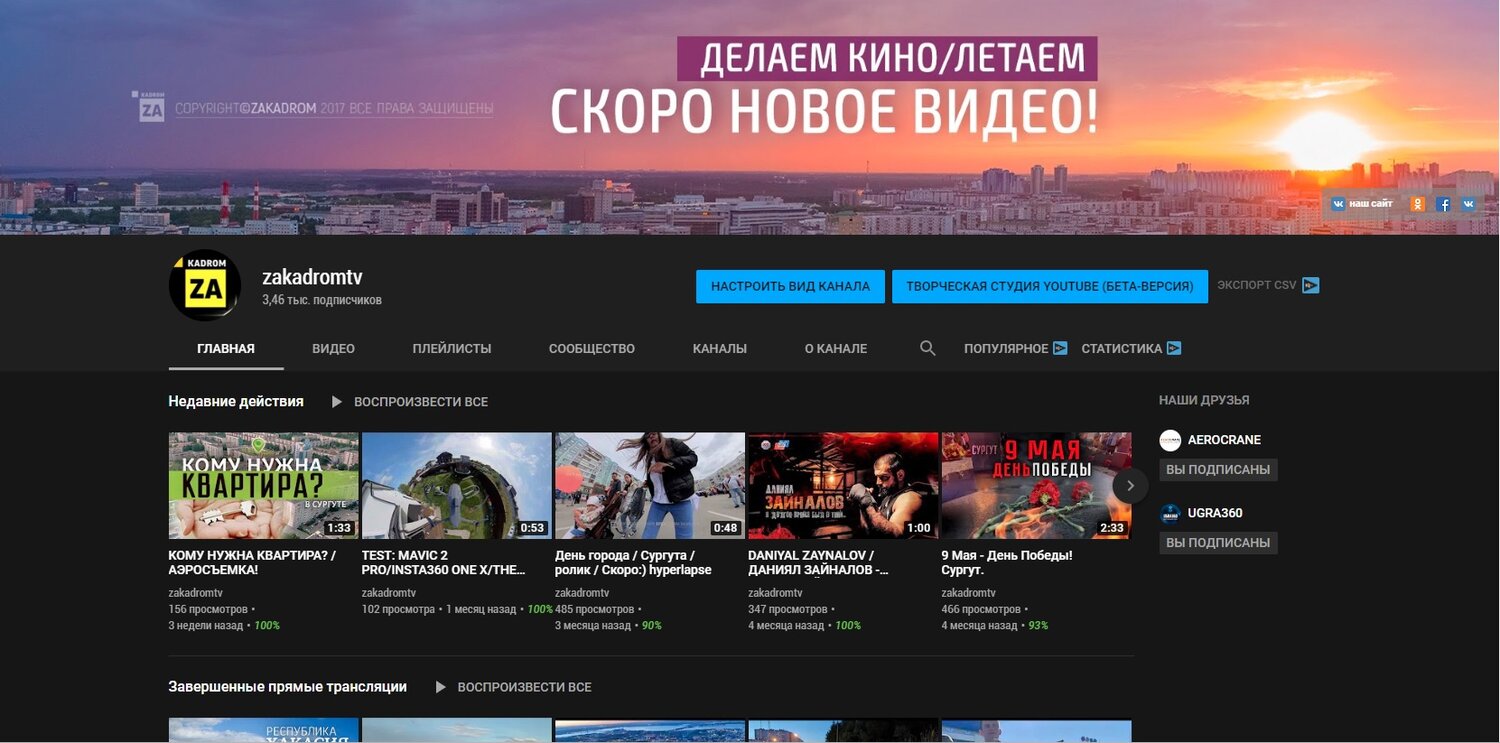Click НАСТРОИТЬ ВИД КАНАЛА button

[790, 286]
